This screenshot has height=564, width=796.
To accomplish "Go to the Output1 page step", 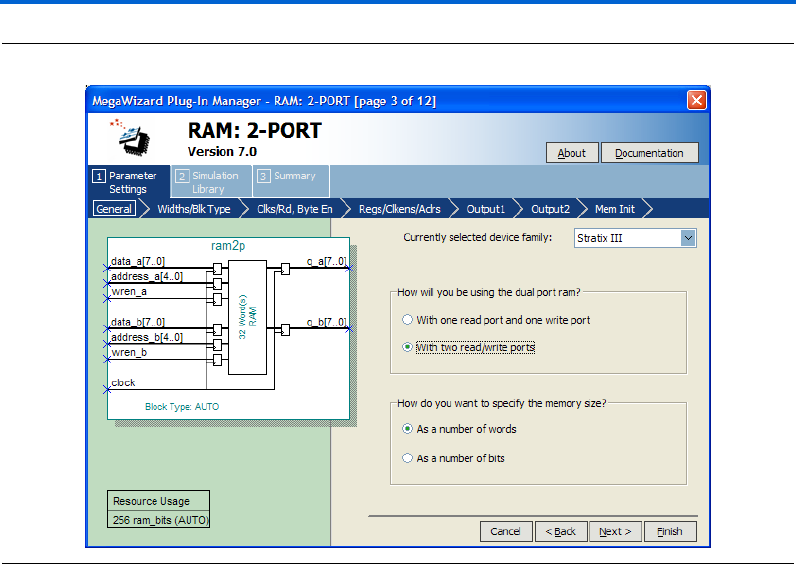I will point(485,209).
